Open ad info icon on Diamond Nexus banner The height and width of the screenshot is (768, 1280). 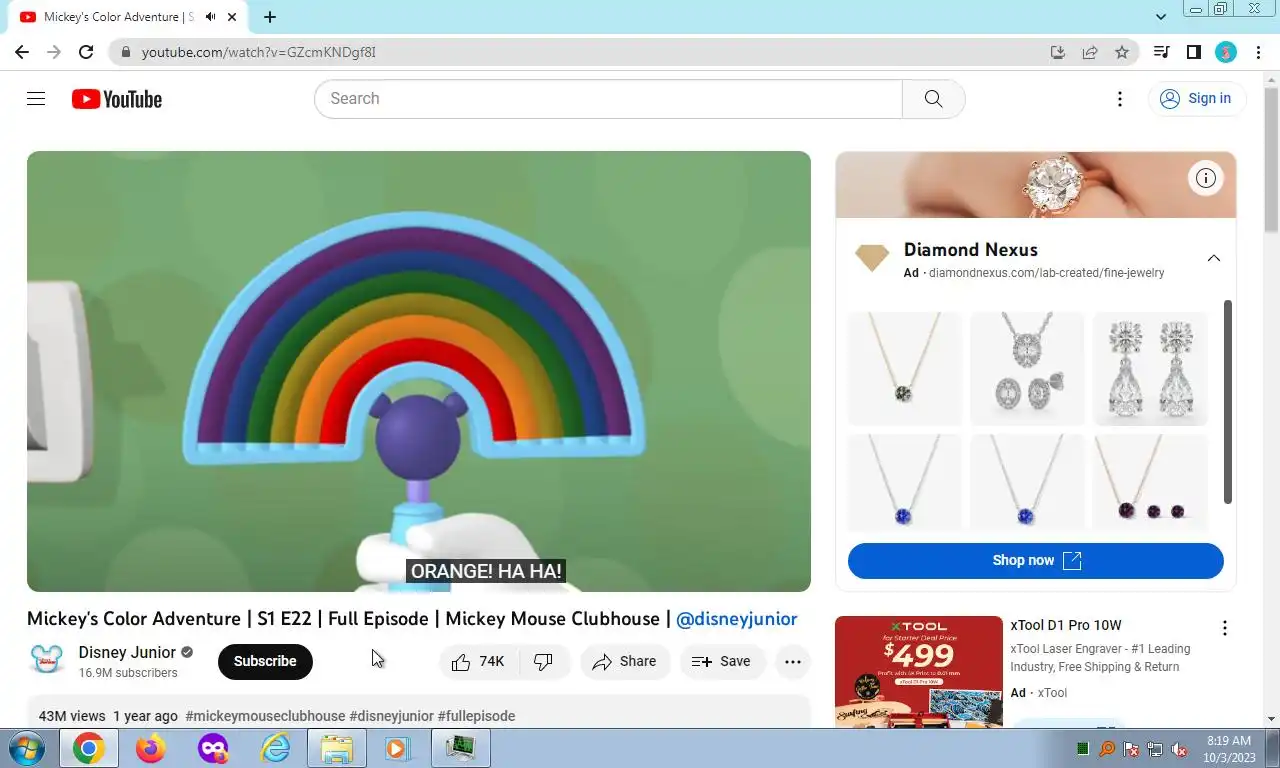[x=1206, y=178]
